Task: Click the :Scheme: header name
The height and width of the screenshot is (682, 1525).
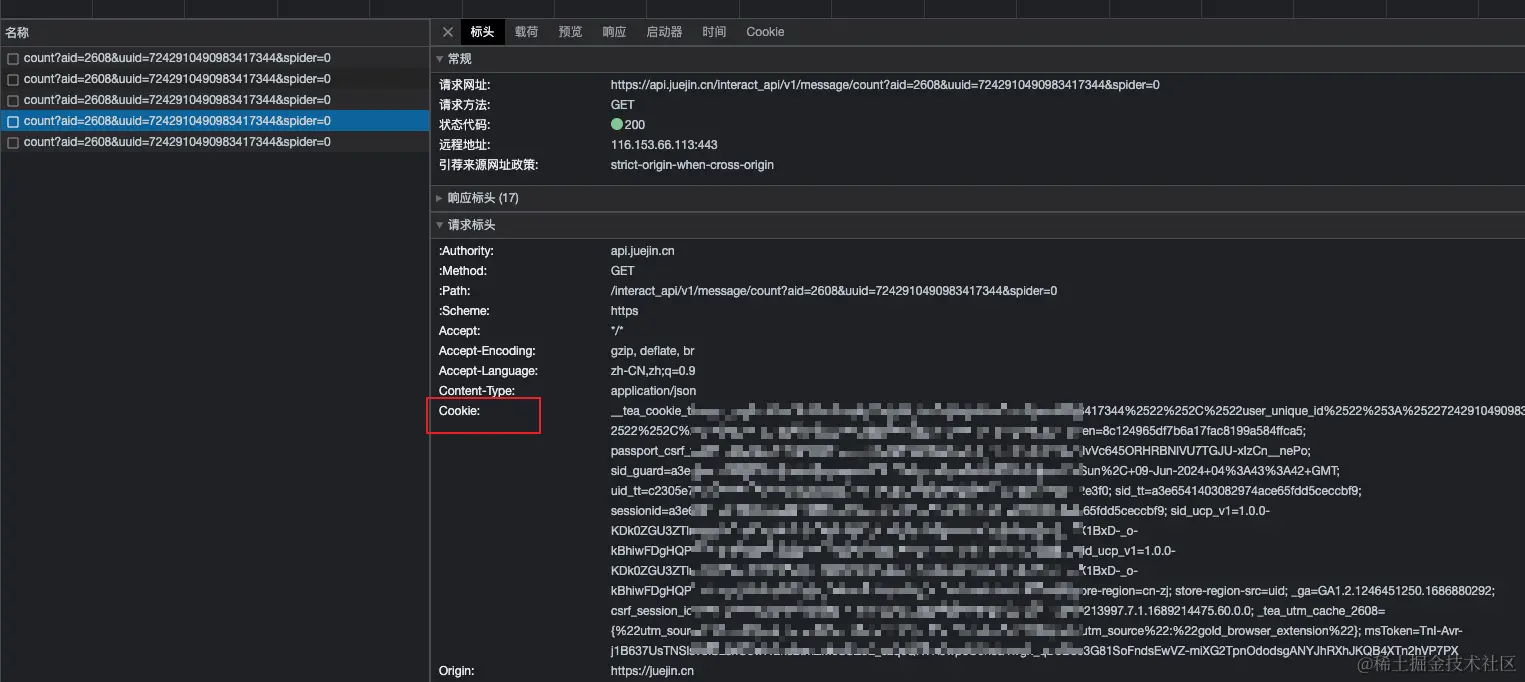Action: 462,311
